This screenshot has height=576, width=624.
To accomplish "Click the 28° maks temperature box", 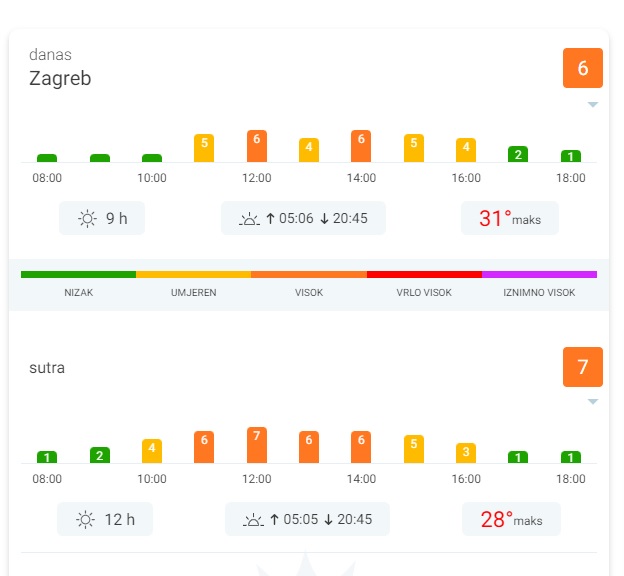I will pyautogui.click(x=511, y=519).
